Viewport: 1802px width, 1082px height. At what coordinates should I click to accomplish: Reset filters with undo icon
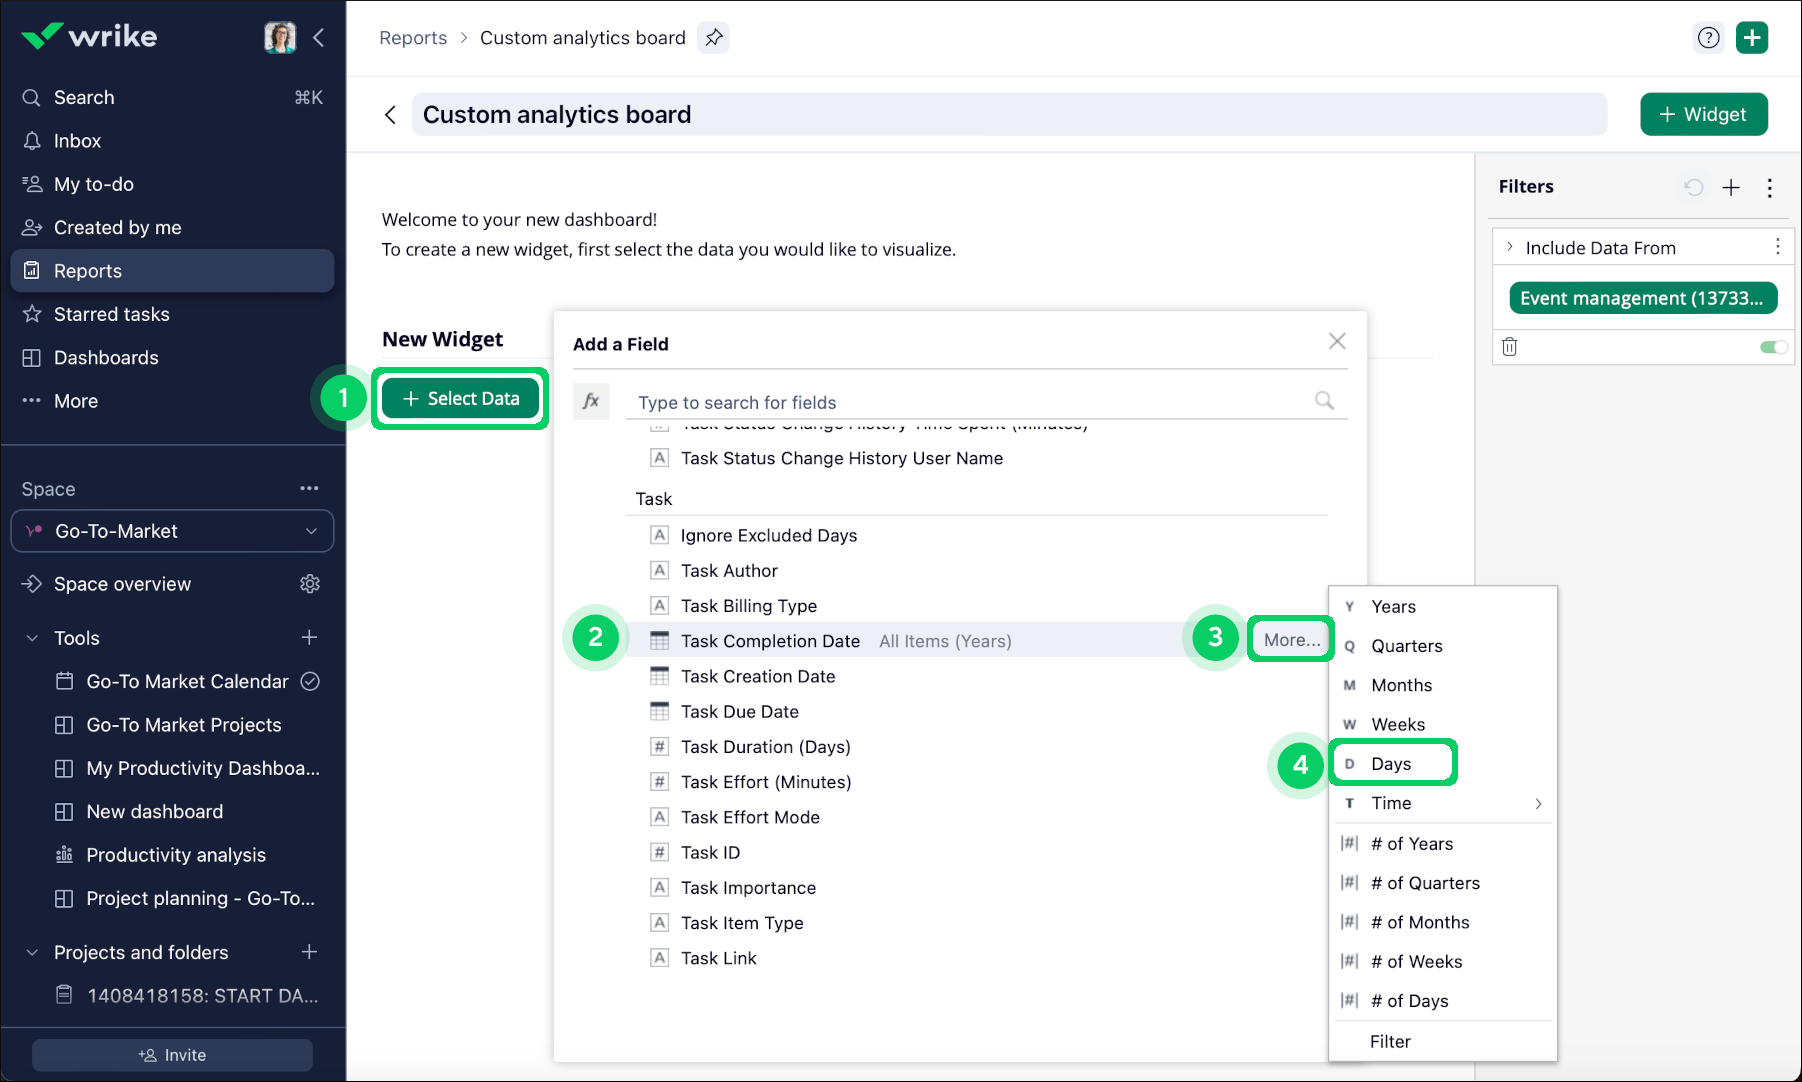click(1693, 187)
